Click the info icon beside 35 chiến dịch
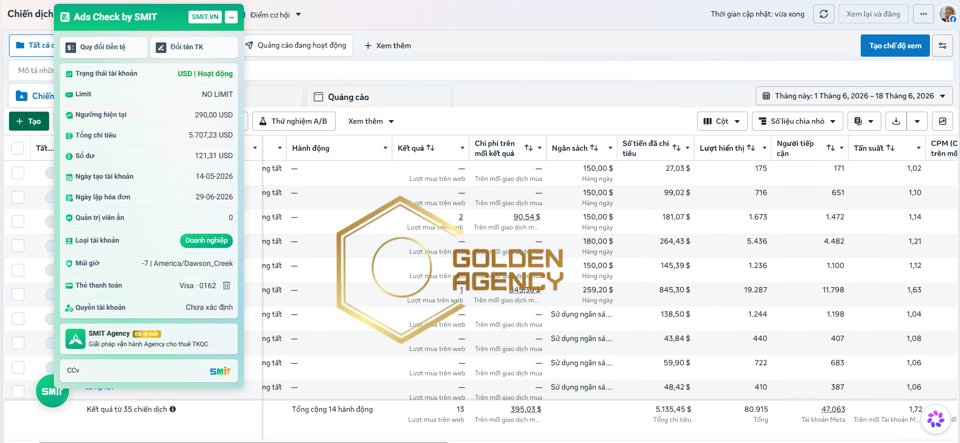960x443 pixels. 173,409
